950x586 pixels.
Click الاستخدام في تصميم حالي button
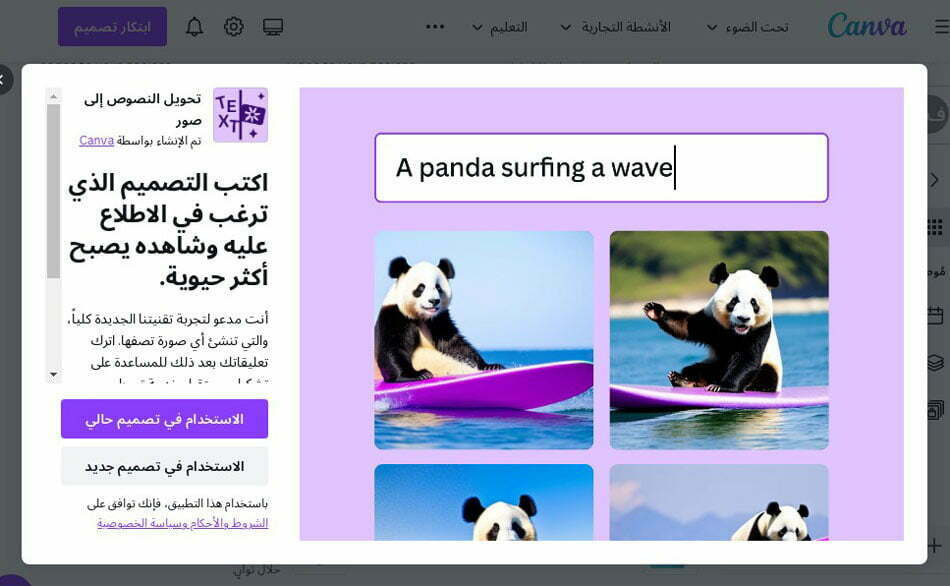tap(164, 419)
